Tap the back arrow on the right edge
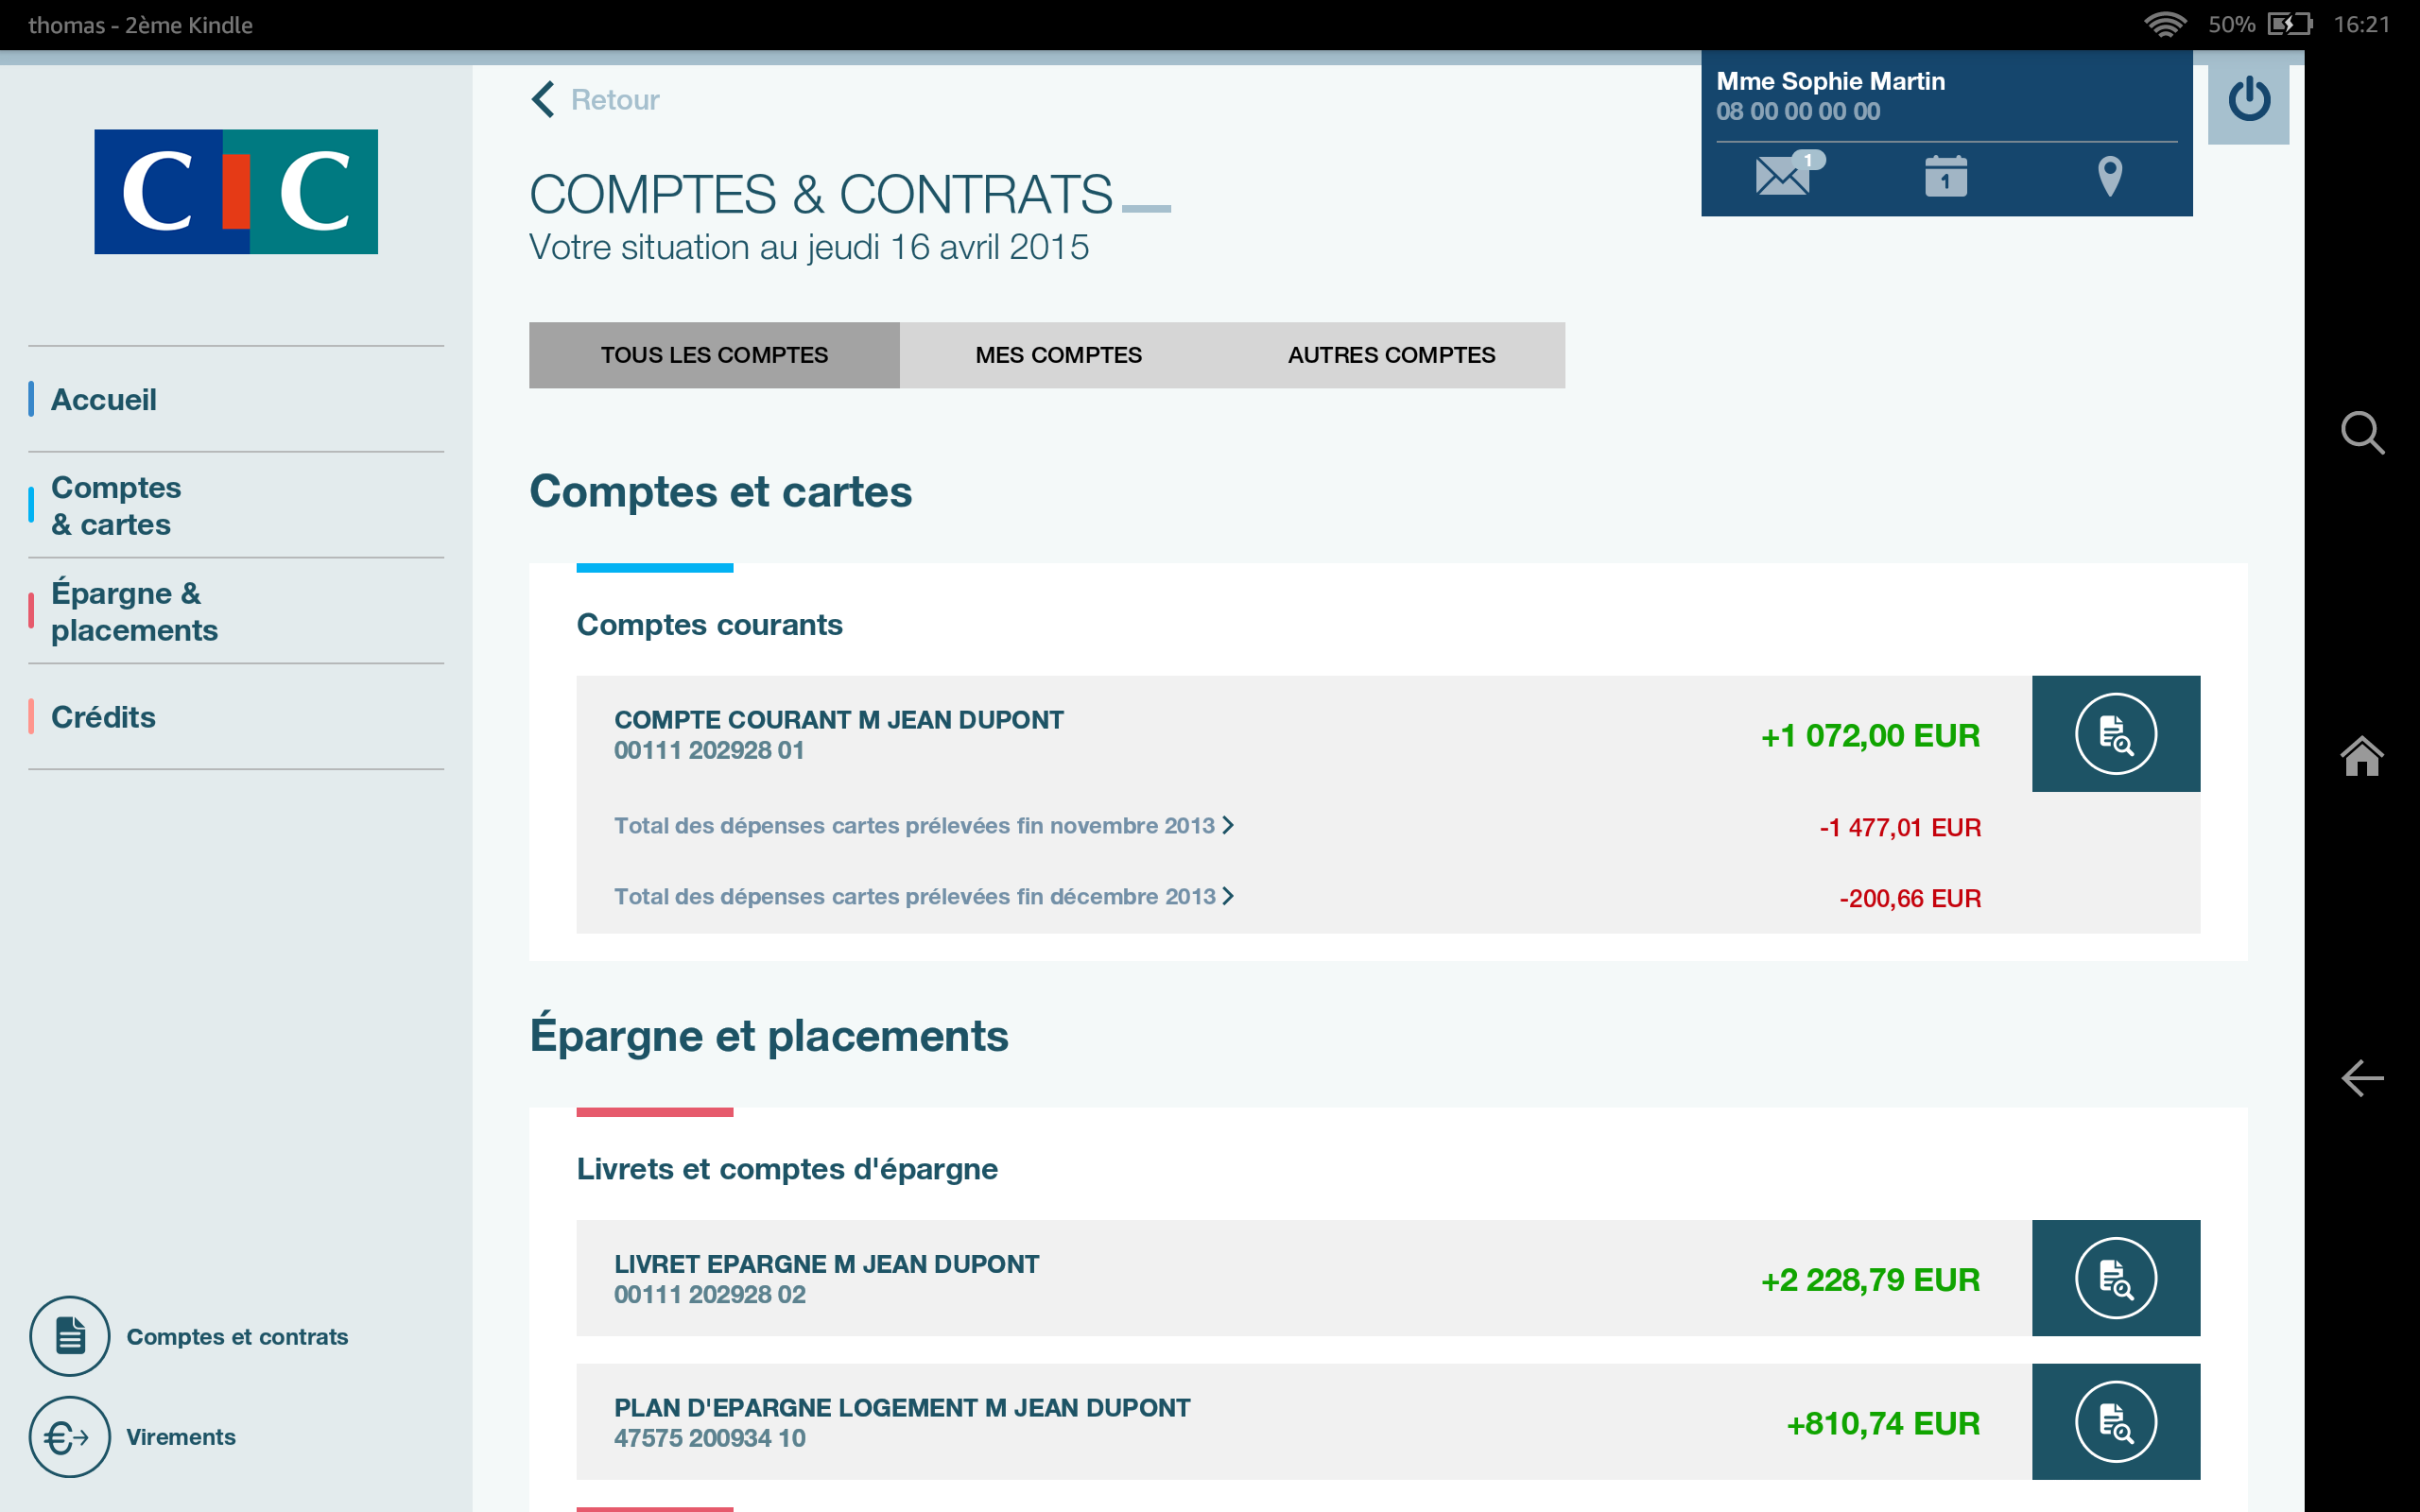This screenshot has height=1512, width=2420. pos(2362,1078)
